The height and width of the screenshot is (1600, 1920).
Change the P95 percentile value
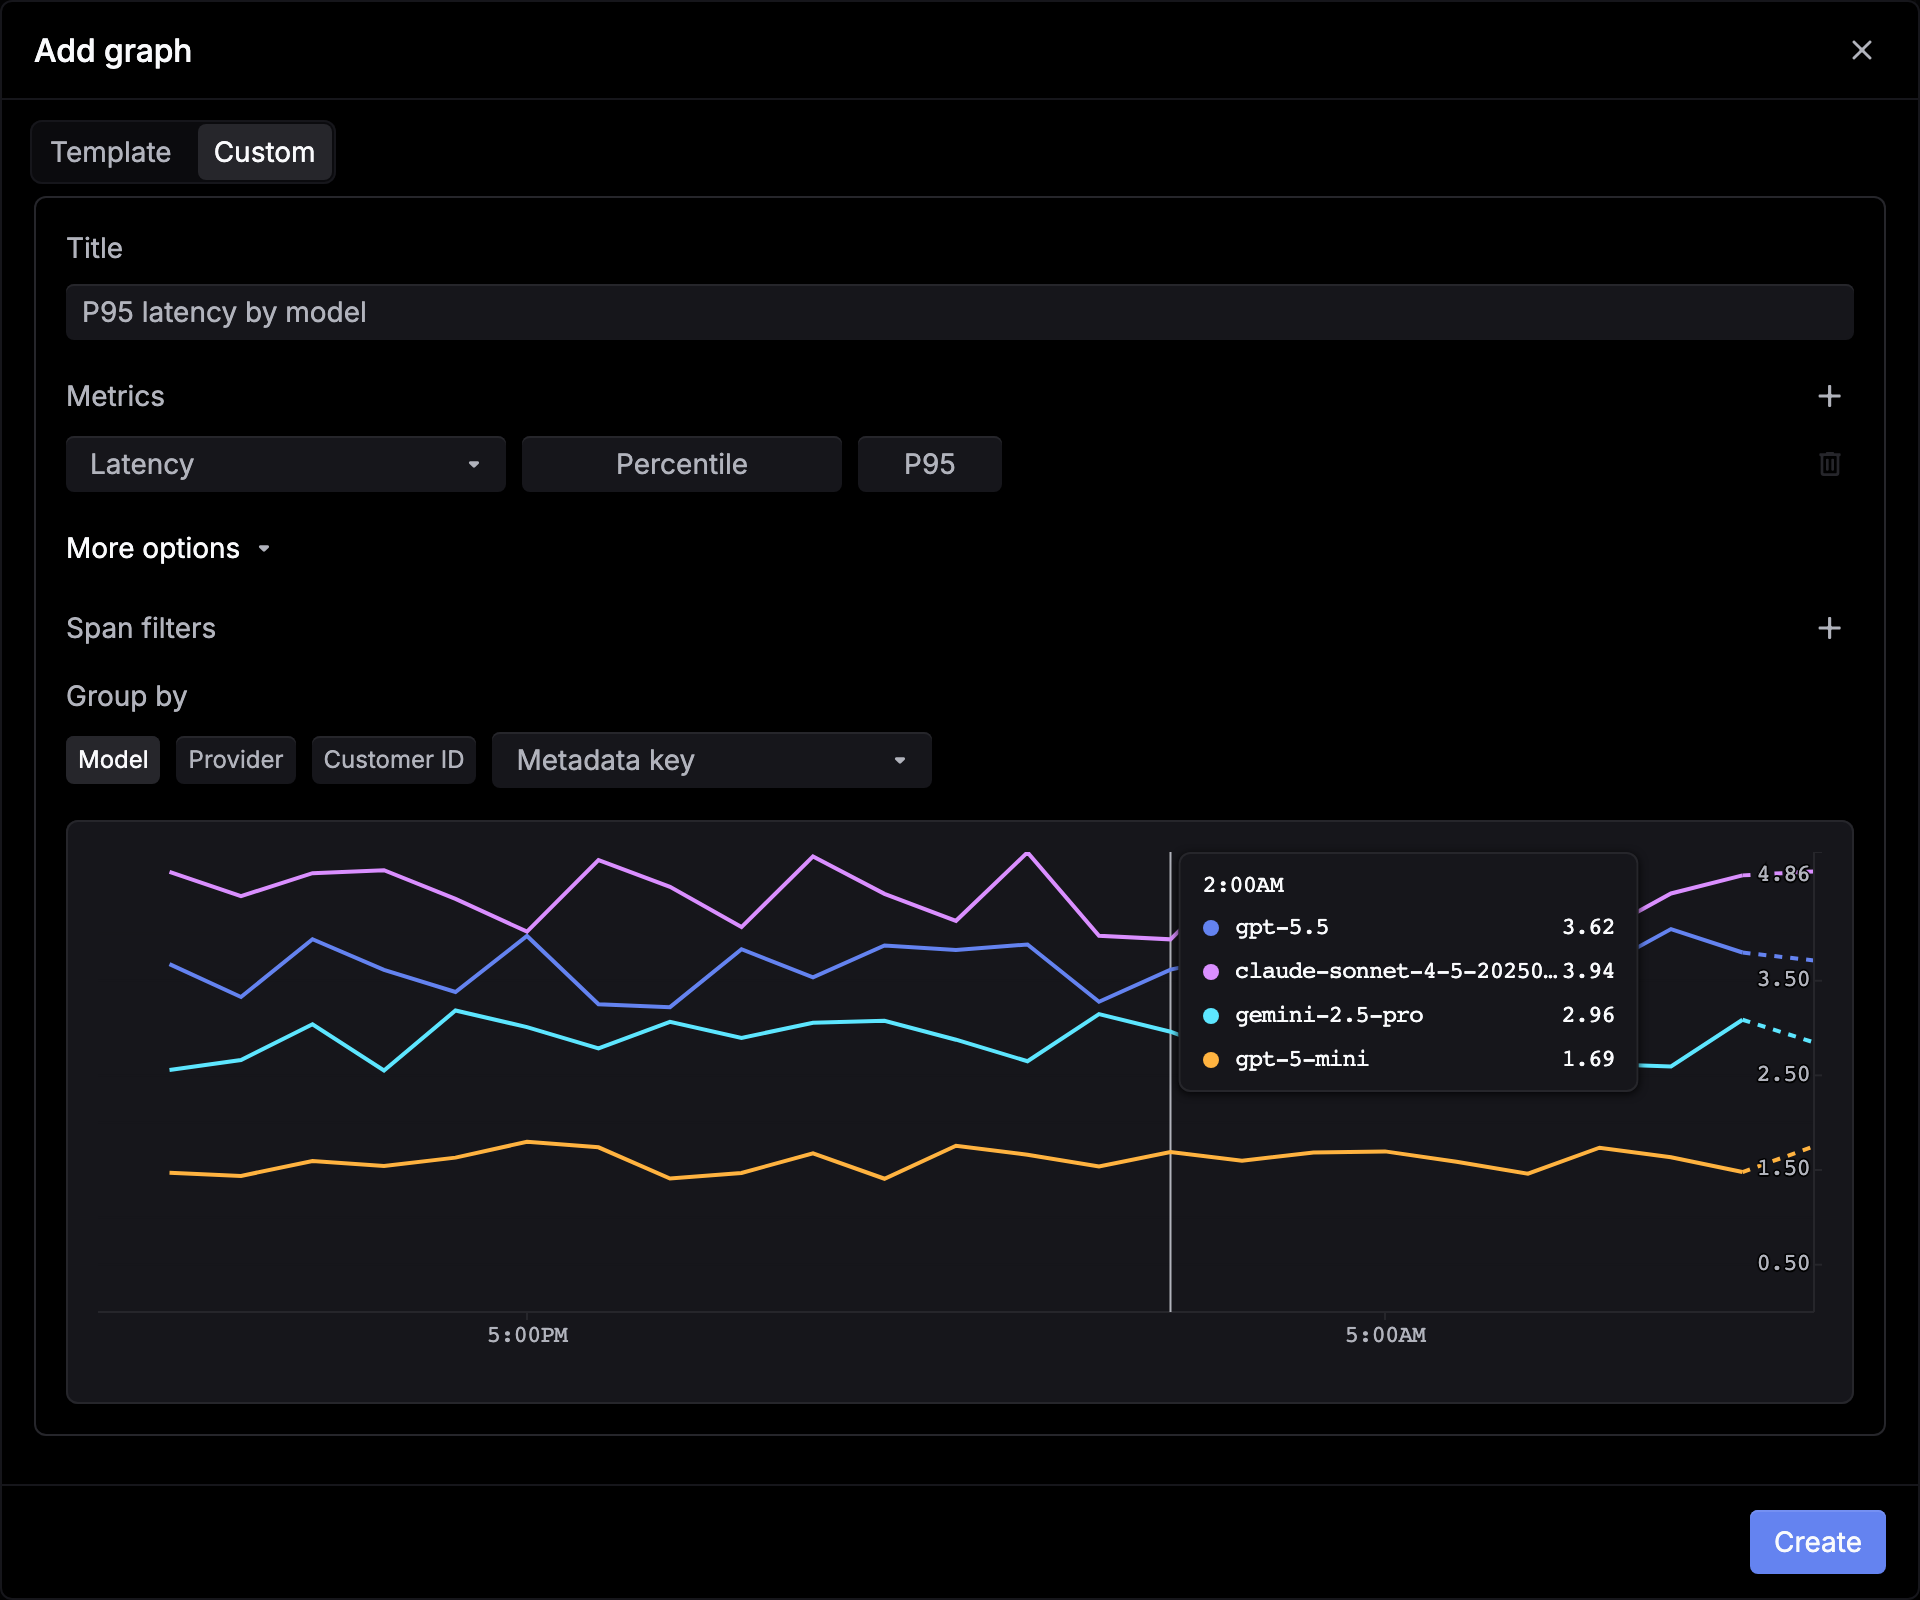pos(929,464)
